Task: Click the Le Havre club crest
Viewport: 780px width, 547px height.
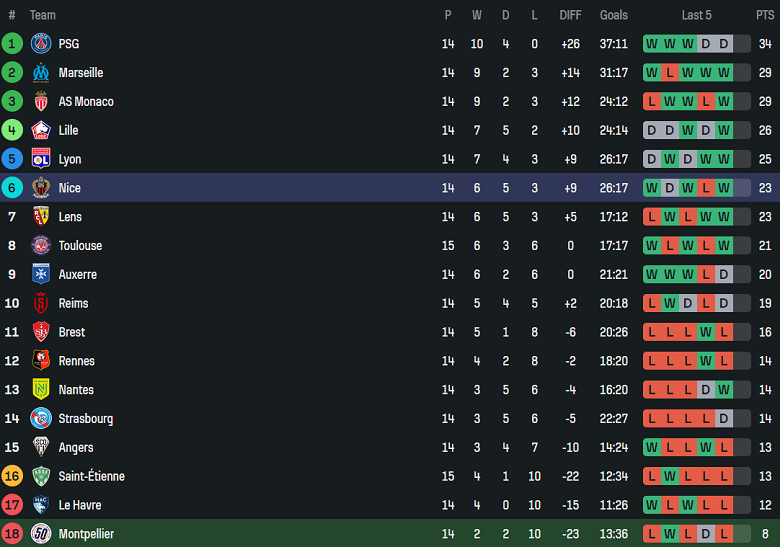Action: coord(41,505)
